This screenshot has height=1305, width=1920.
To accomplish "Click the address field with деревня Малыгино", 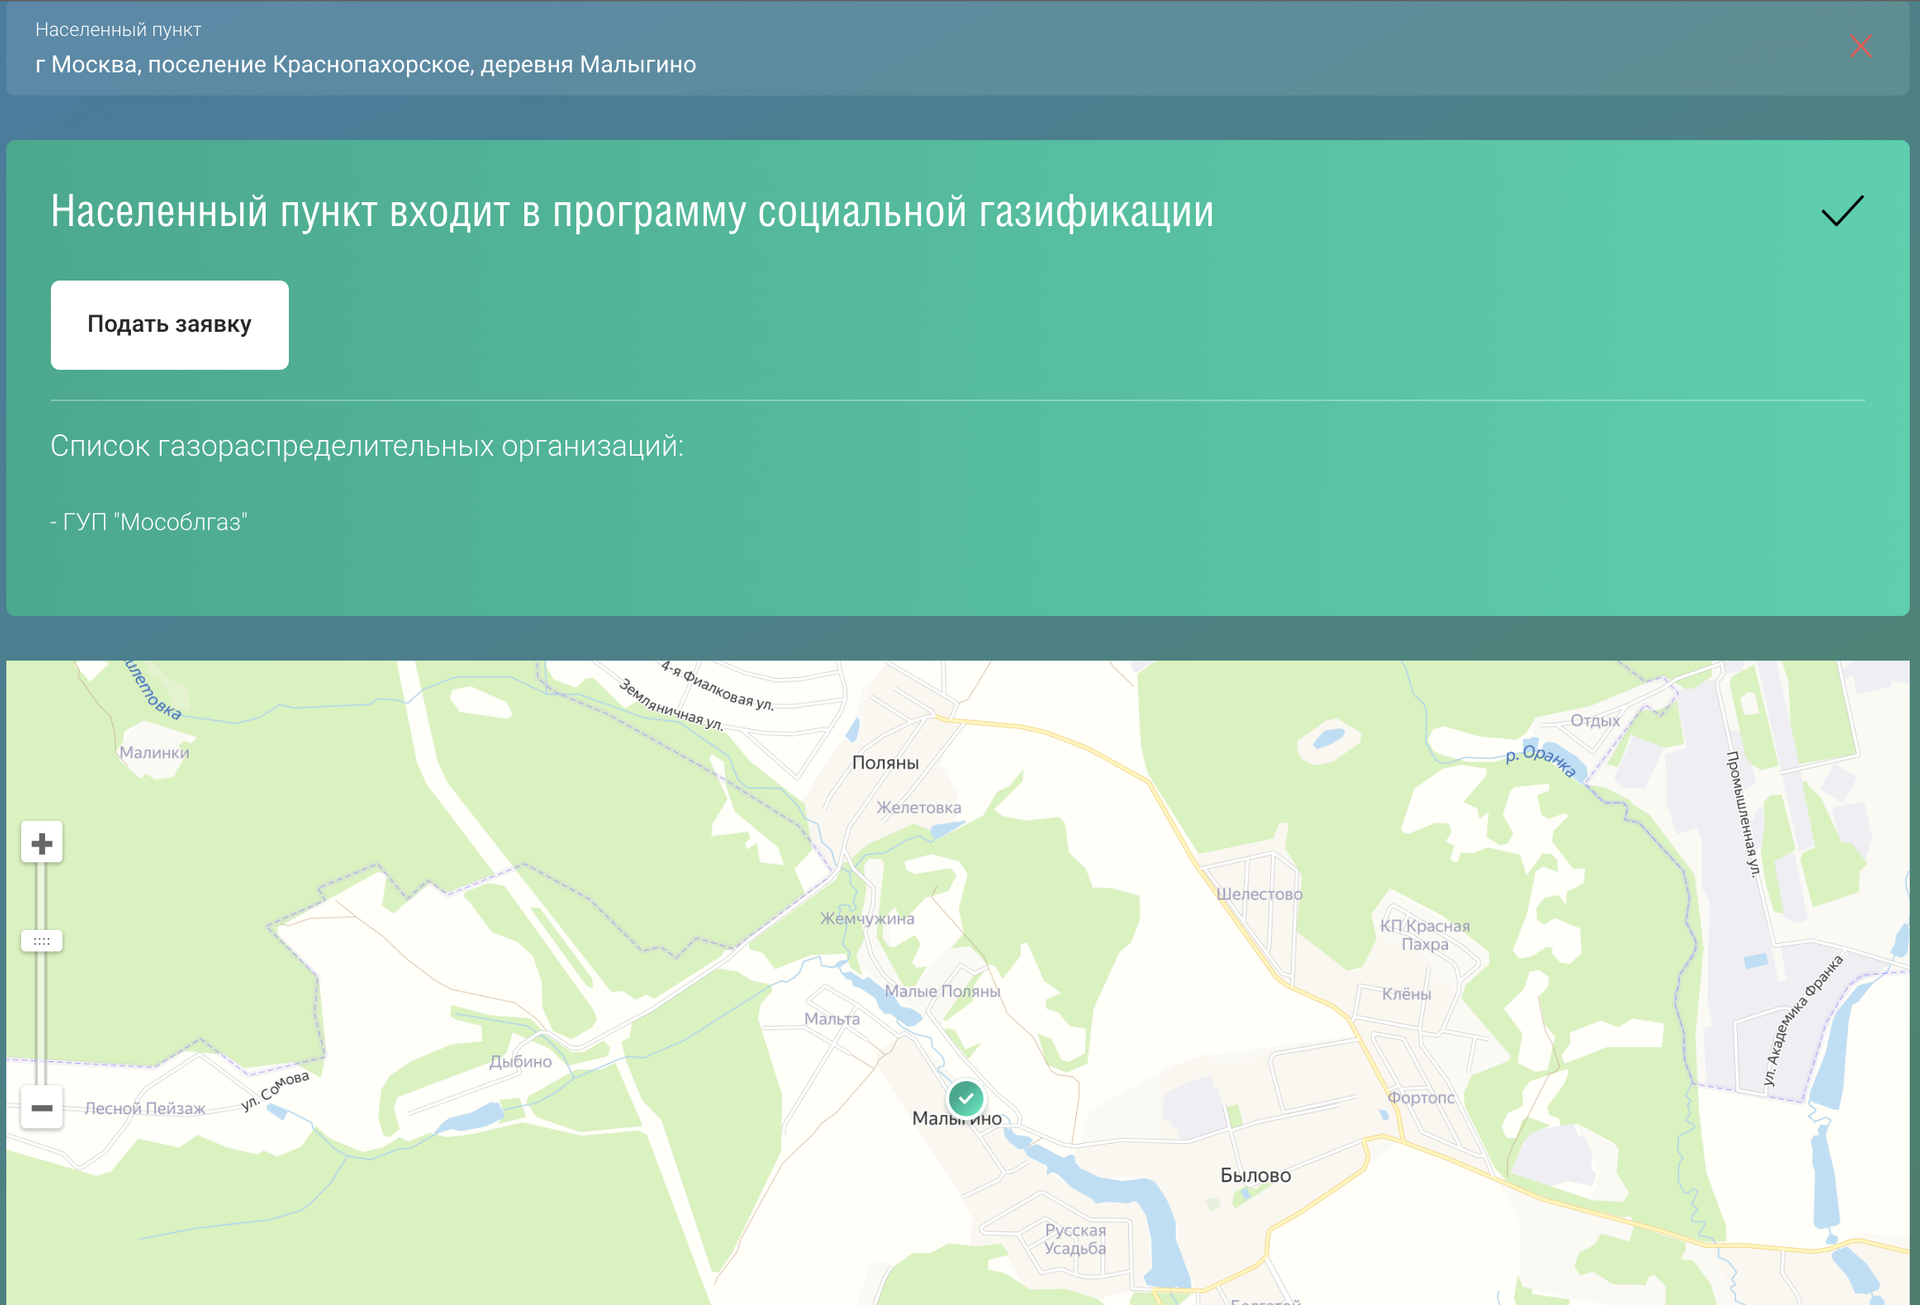I will (366, 65).
